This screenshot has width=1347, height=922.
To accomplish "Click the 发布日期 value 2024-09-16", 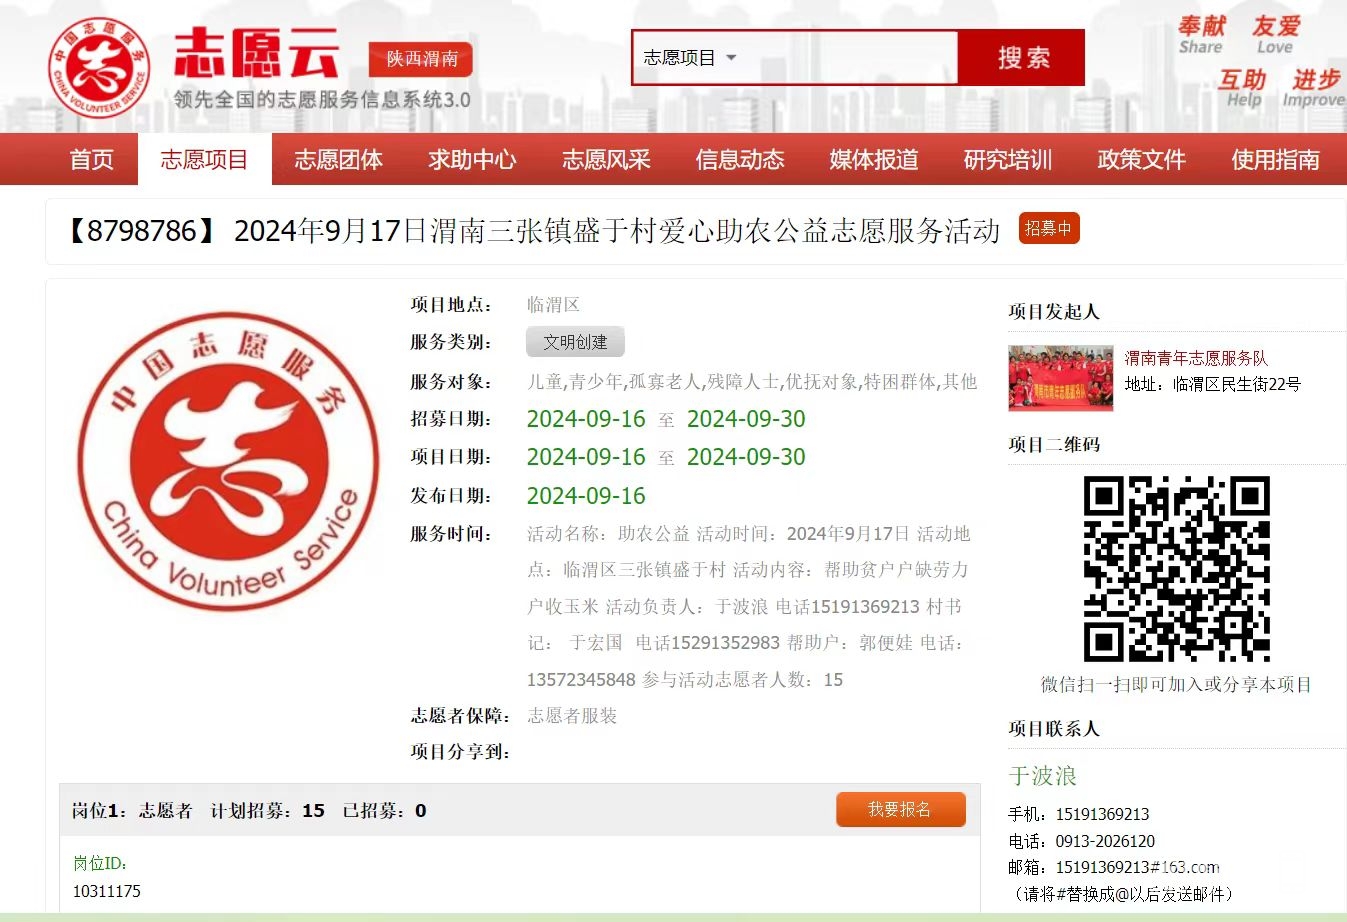I will click(x=586, y=496).
